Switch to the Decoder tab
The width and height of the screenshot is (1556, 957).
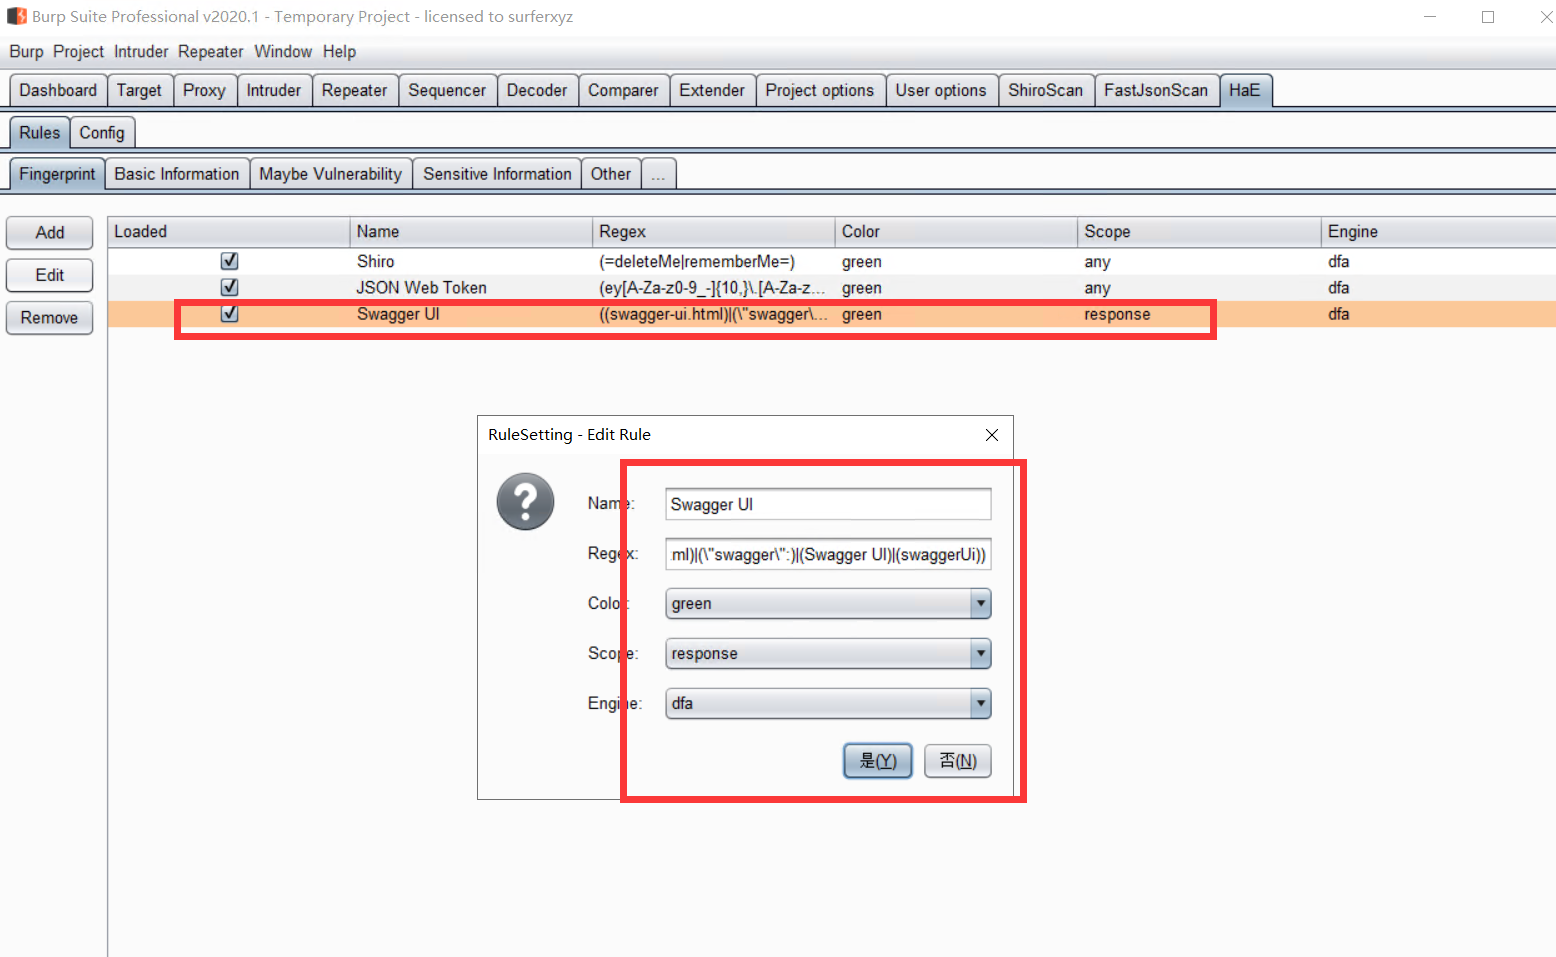click(537, 90)
